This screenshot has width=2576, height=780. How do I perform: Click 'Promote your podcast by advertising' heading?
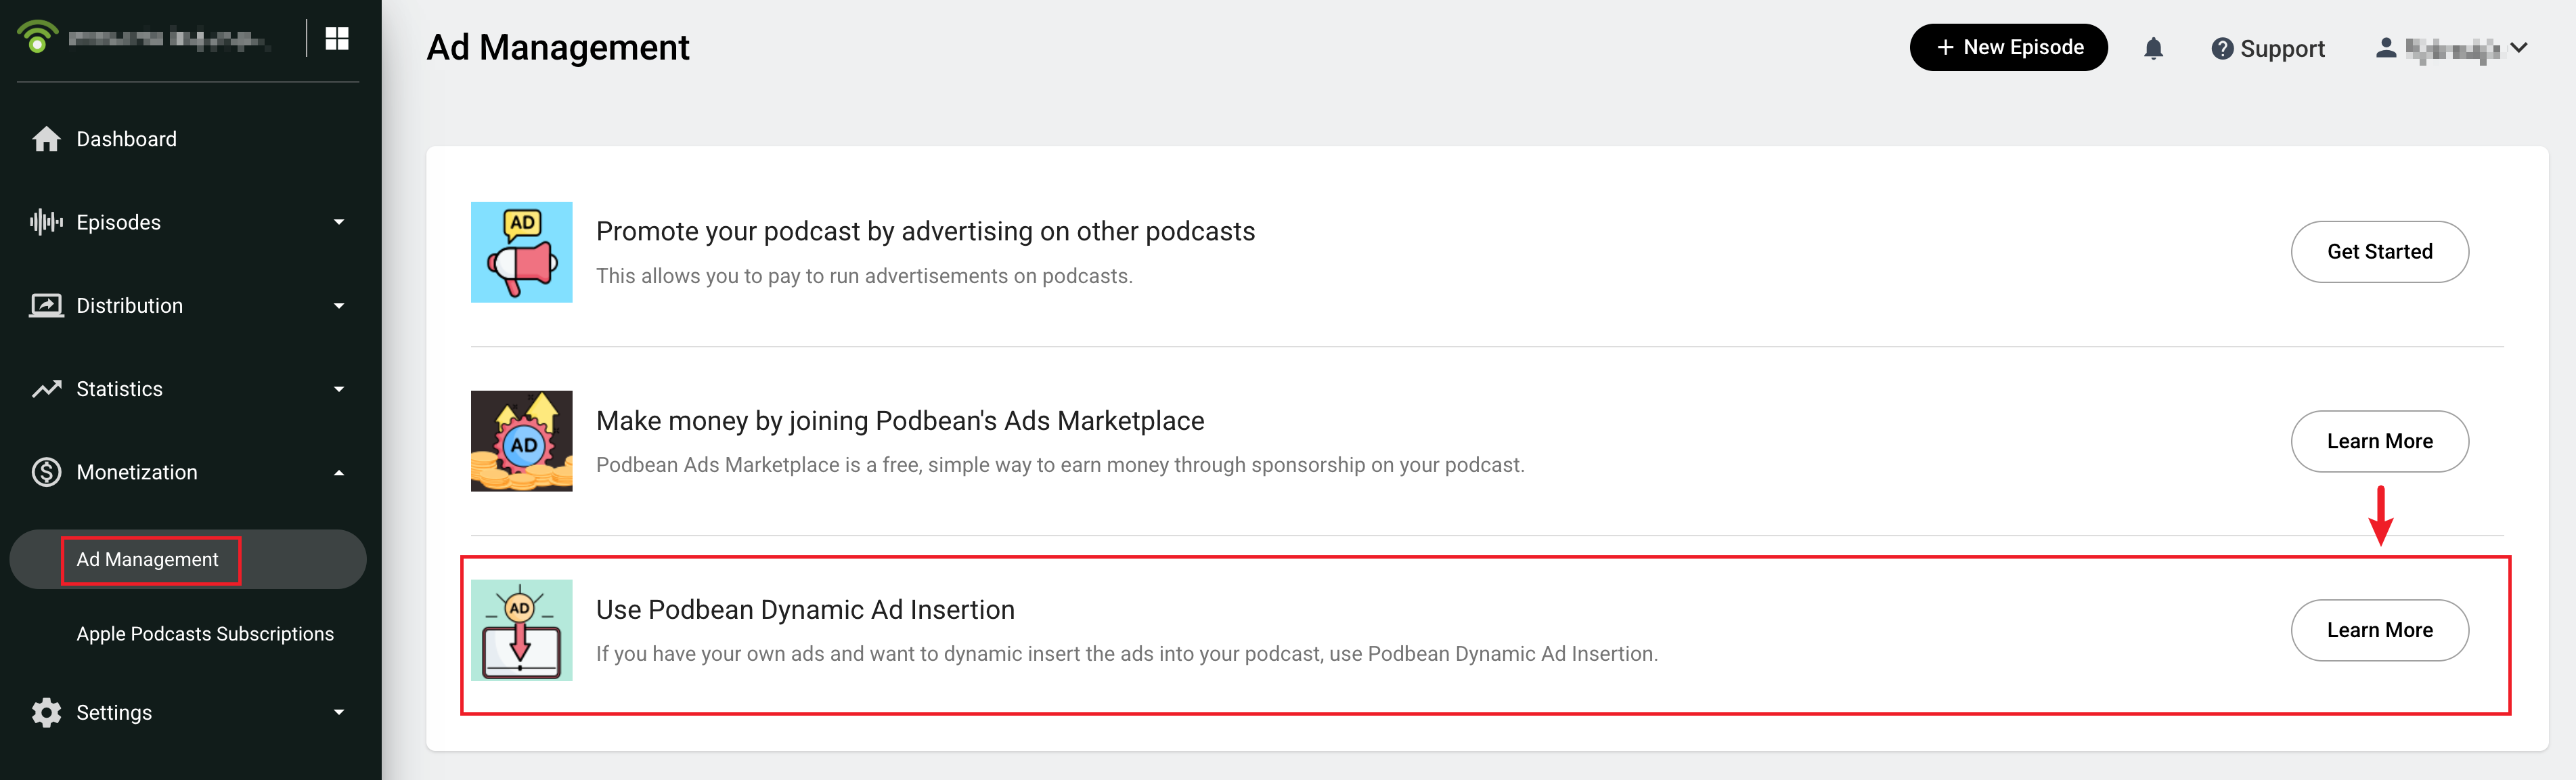point(925,231)
